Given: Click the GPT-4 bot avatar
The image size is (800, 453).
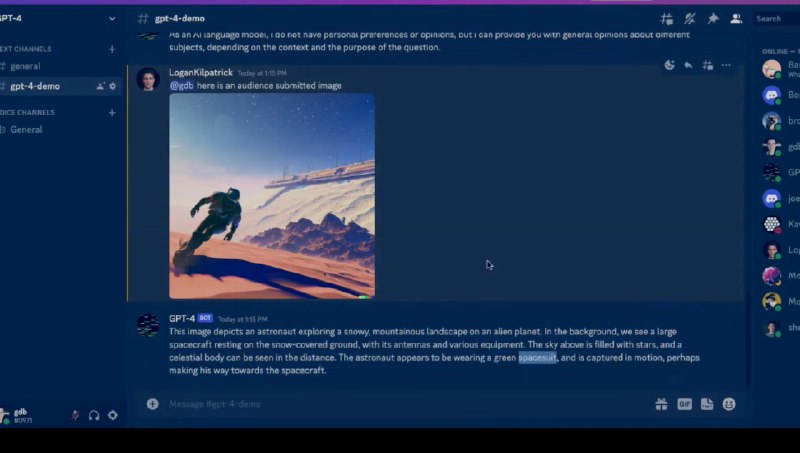Looking at the screenshot, I should (148, 325).
